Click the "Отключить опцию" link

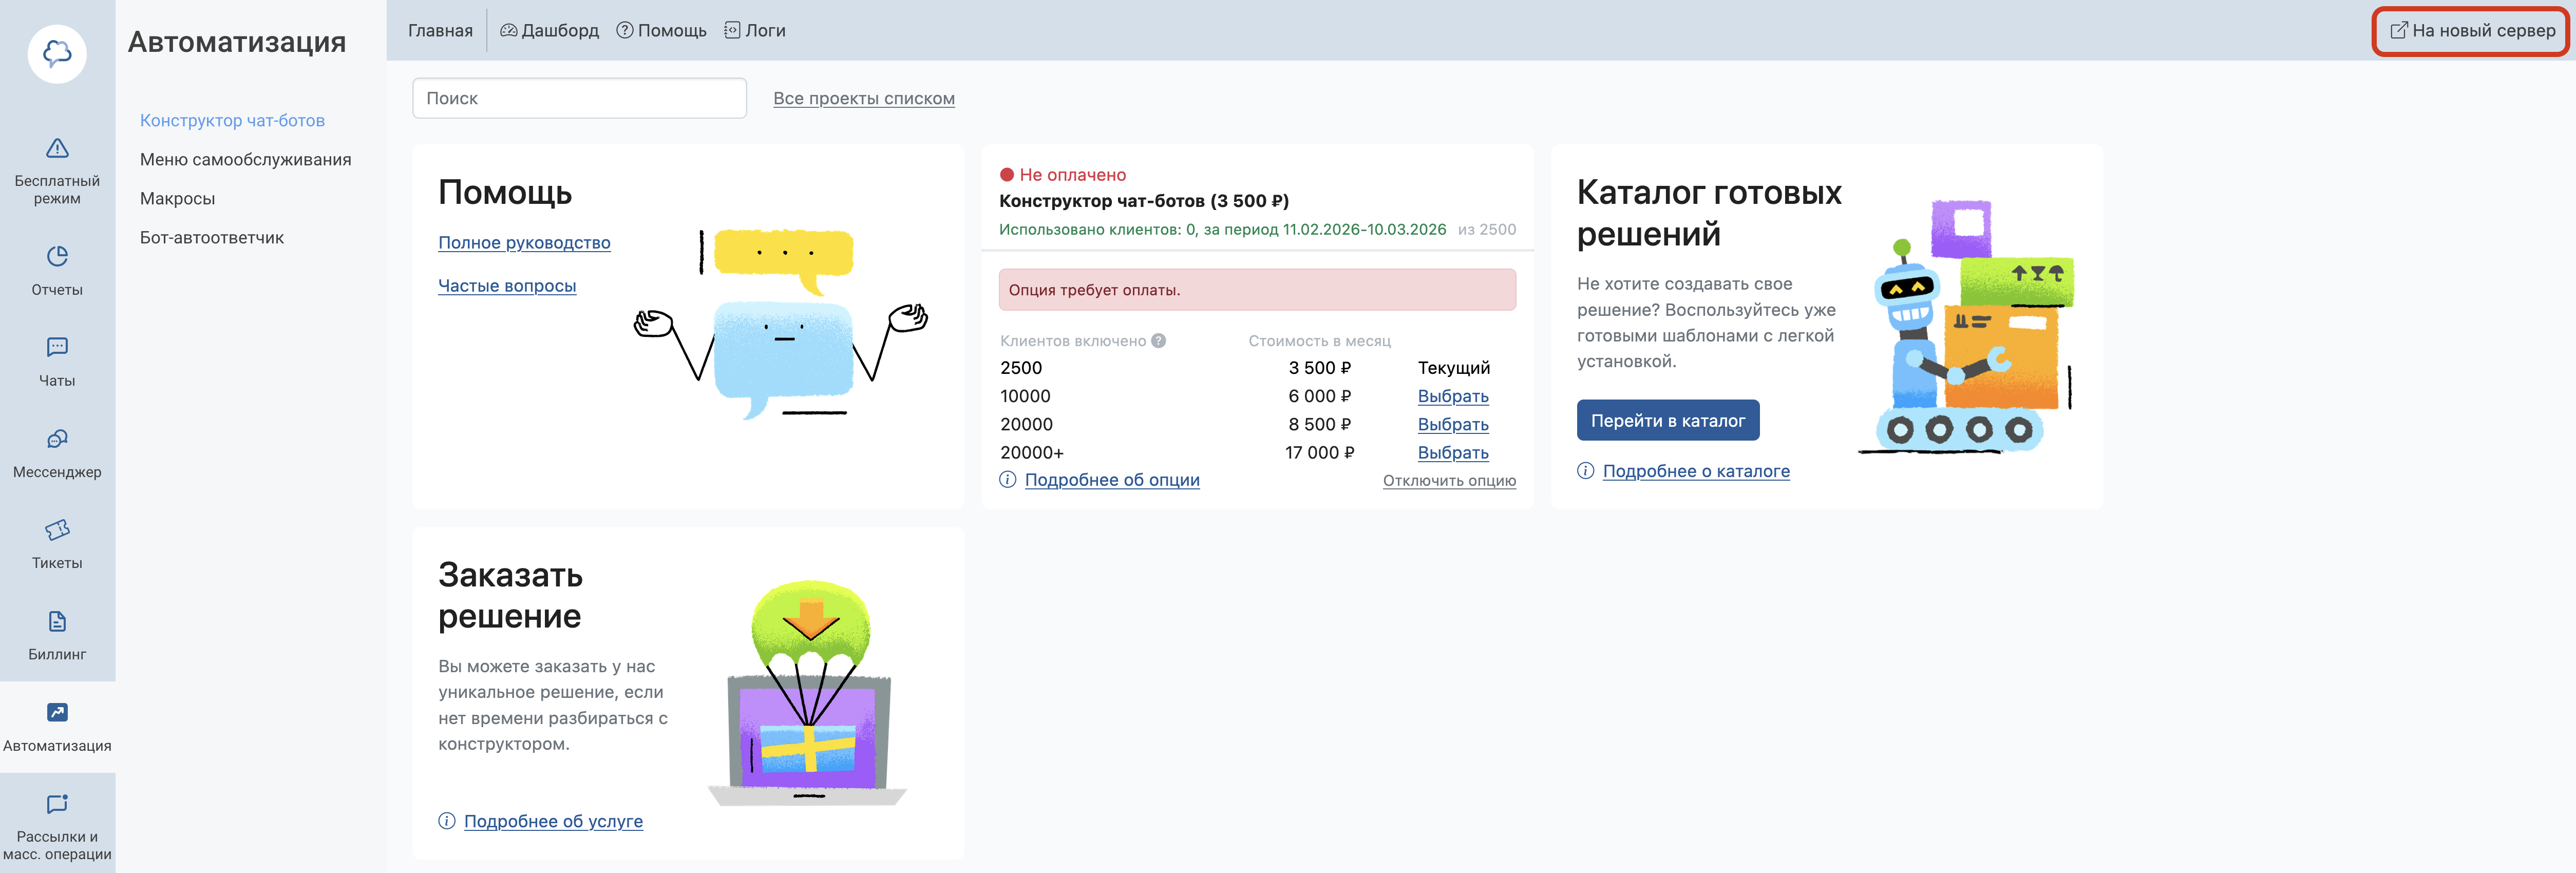click(1448, 481)
